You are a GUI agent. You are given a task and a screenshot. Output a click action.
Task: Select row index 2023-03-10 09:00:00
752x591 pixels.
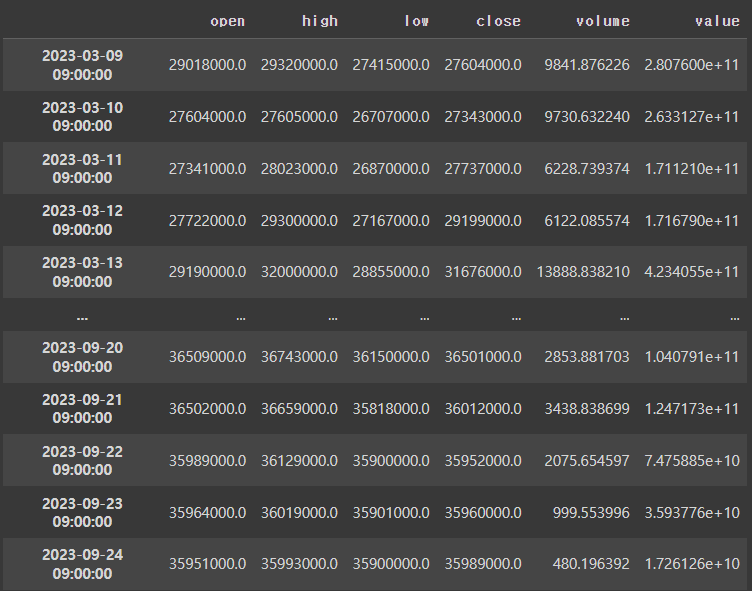(82, 117)
